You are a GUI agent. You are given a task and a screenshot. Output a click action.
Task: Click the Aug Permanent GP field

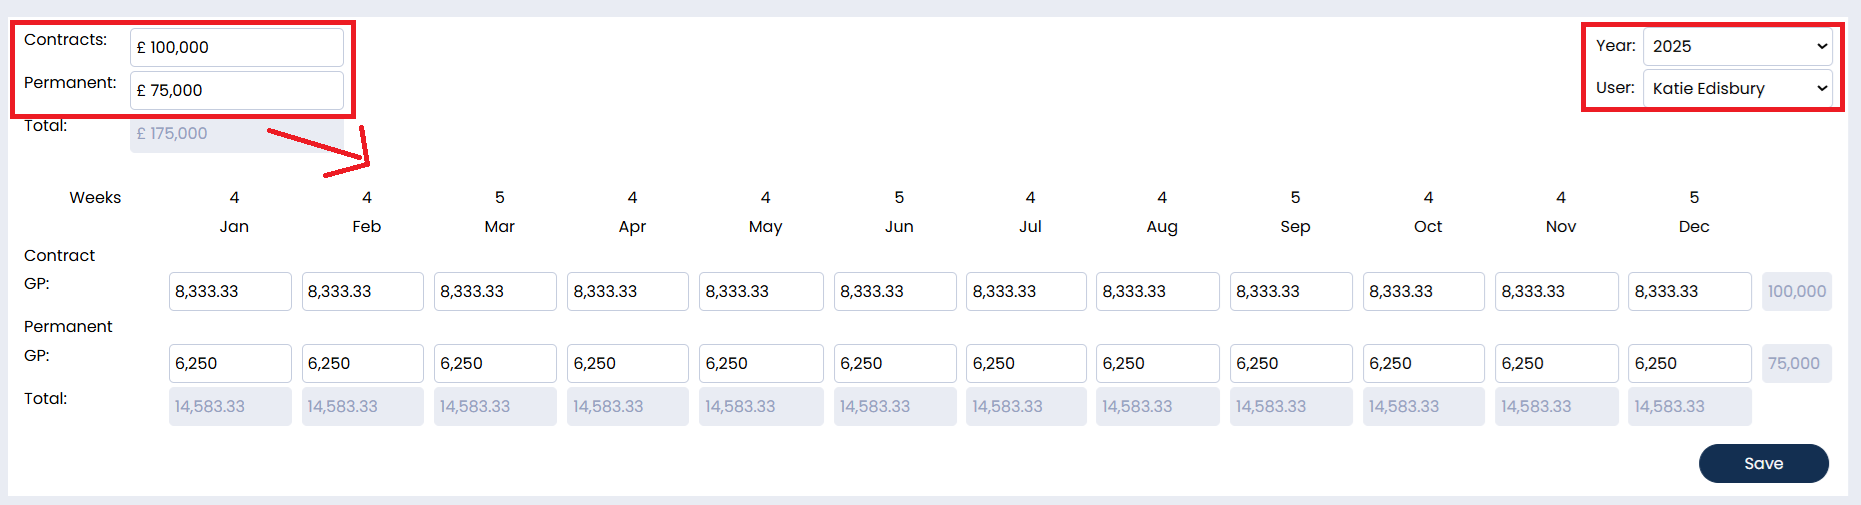1157,363
